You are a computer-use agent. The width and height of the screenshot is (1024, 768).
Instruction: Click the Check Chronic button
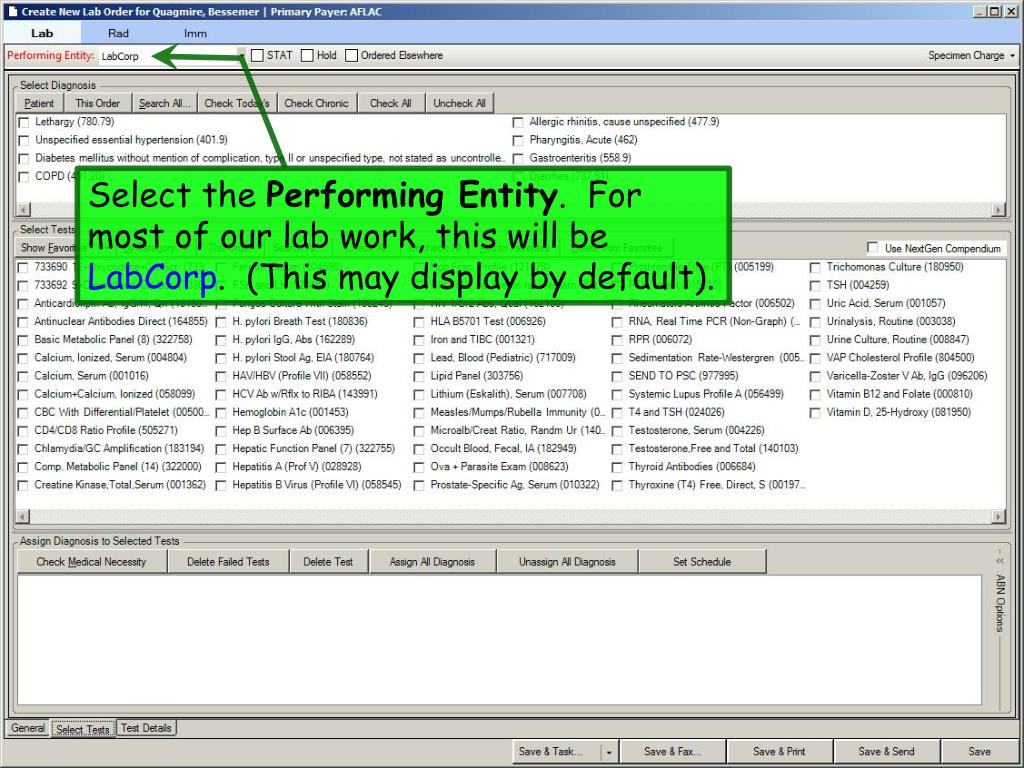(x=317, y=103)
